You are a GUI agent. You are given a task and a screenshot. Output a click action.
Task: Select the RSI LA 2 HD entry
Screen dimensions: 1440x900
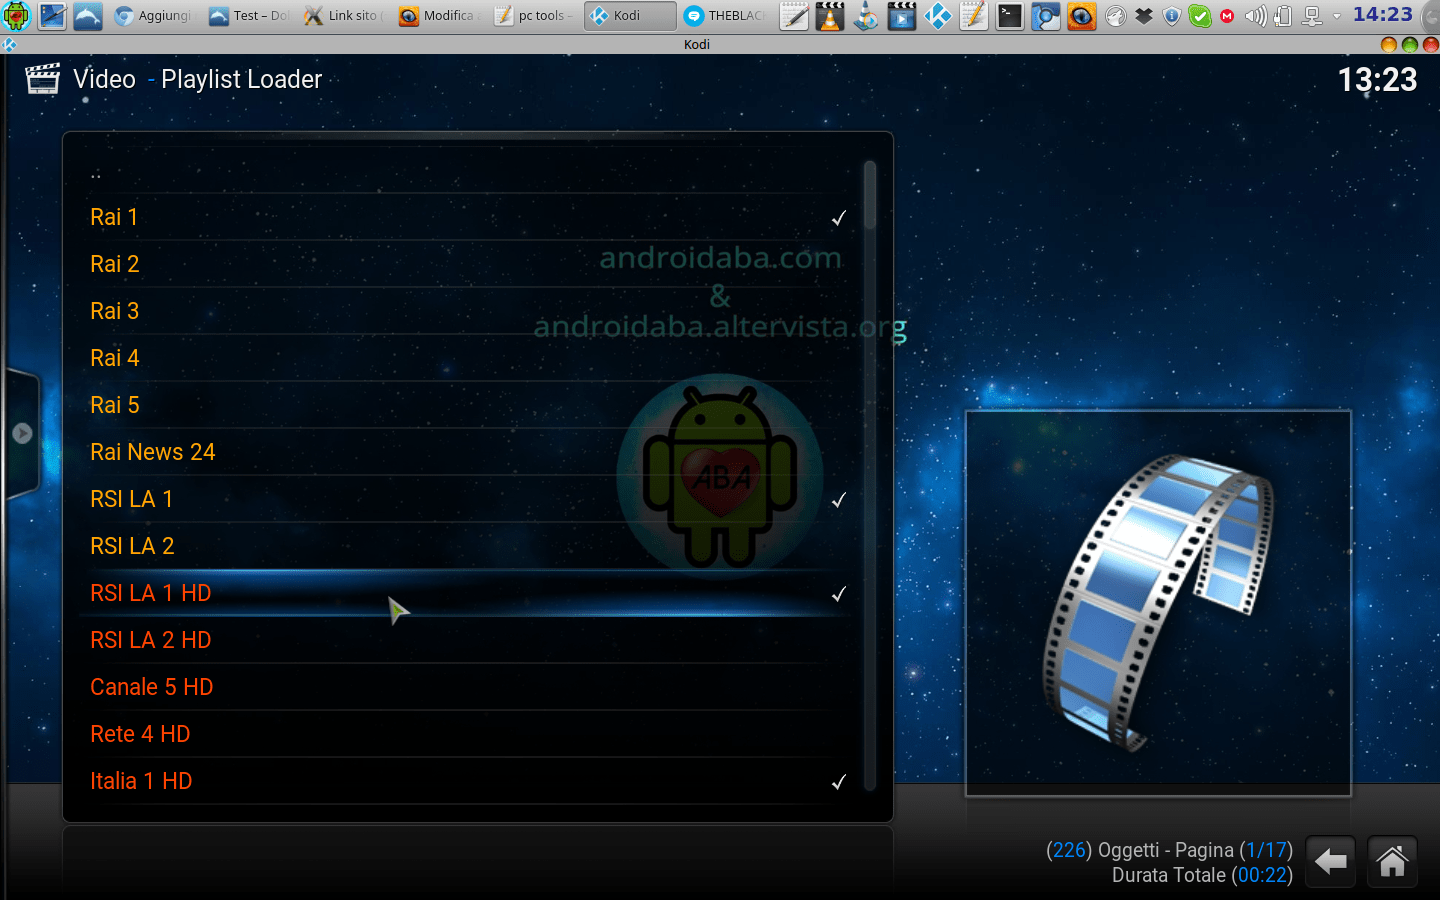[467, 640]
